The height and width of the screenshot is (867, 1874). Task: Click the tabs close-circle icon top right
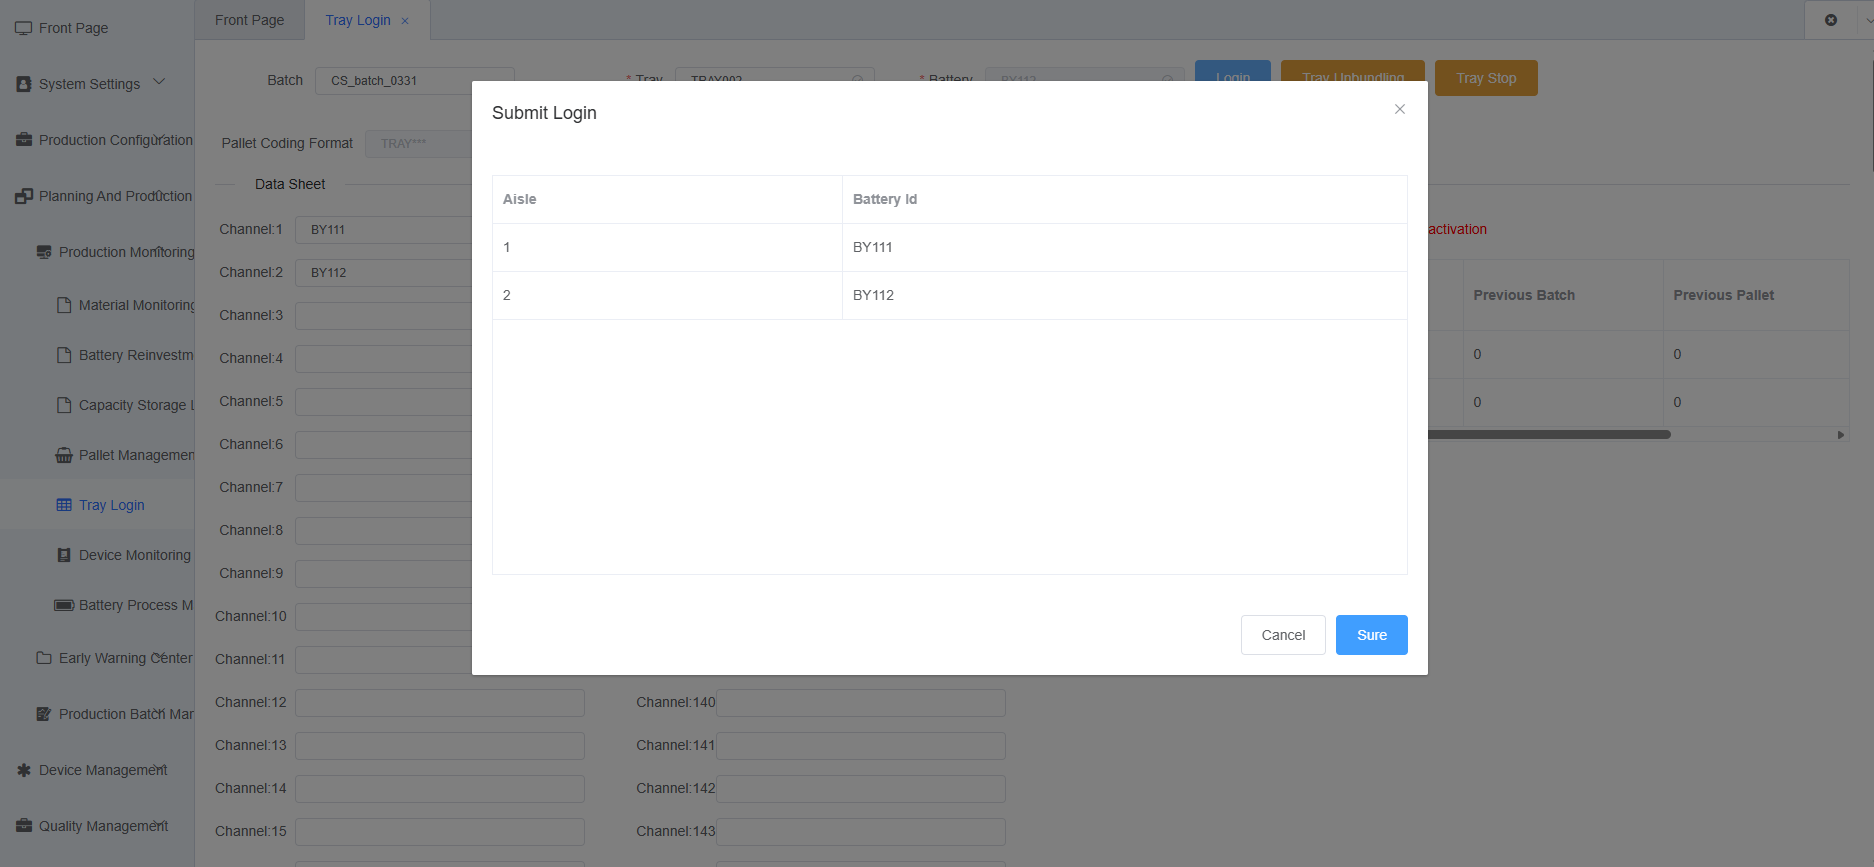click(x=1831, y=20)
